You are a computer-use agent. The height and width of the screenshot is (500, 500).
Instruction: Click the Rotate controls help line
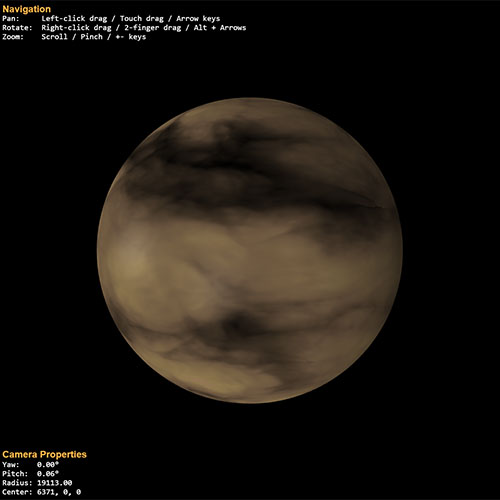[124, 28]
